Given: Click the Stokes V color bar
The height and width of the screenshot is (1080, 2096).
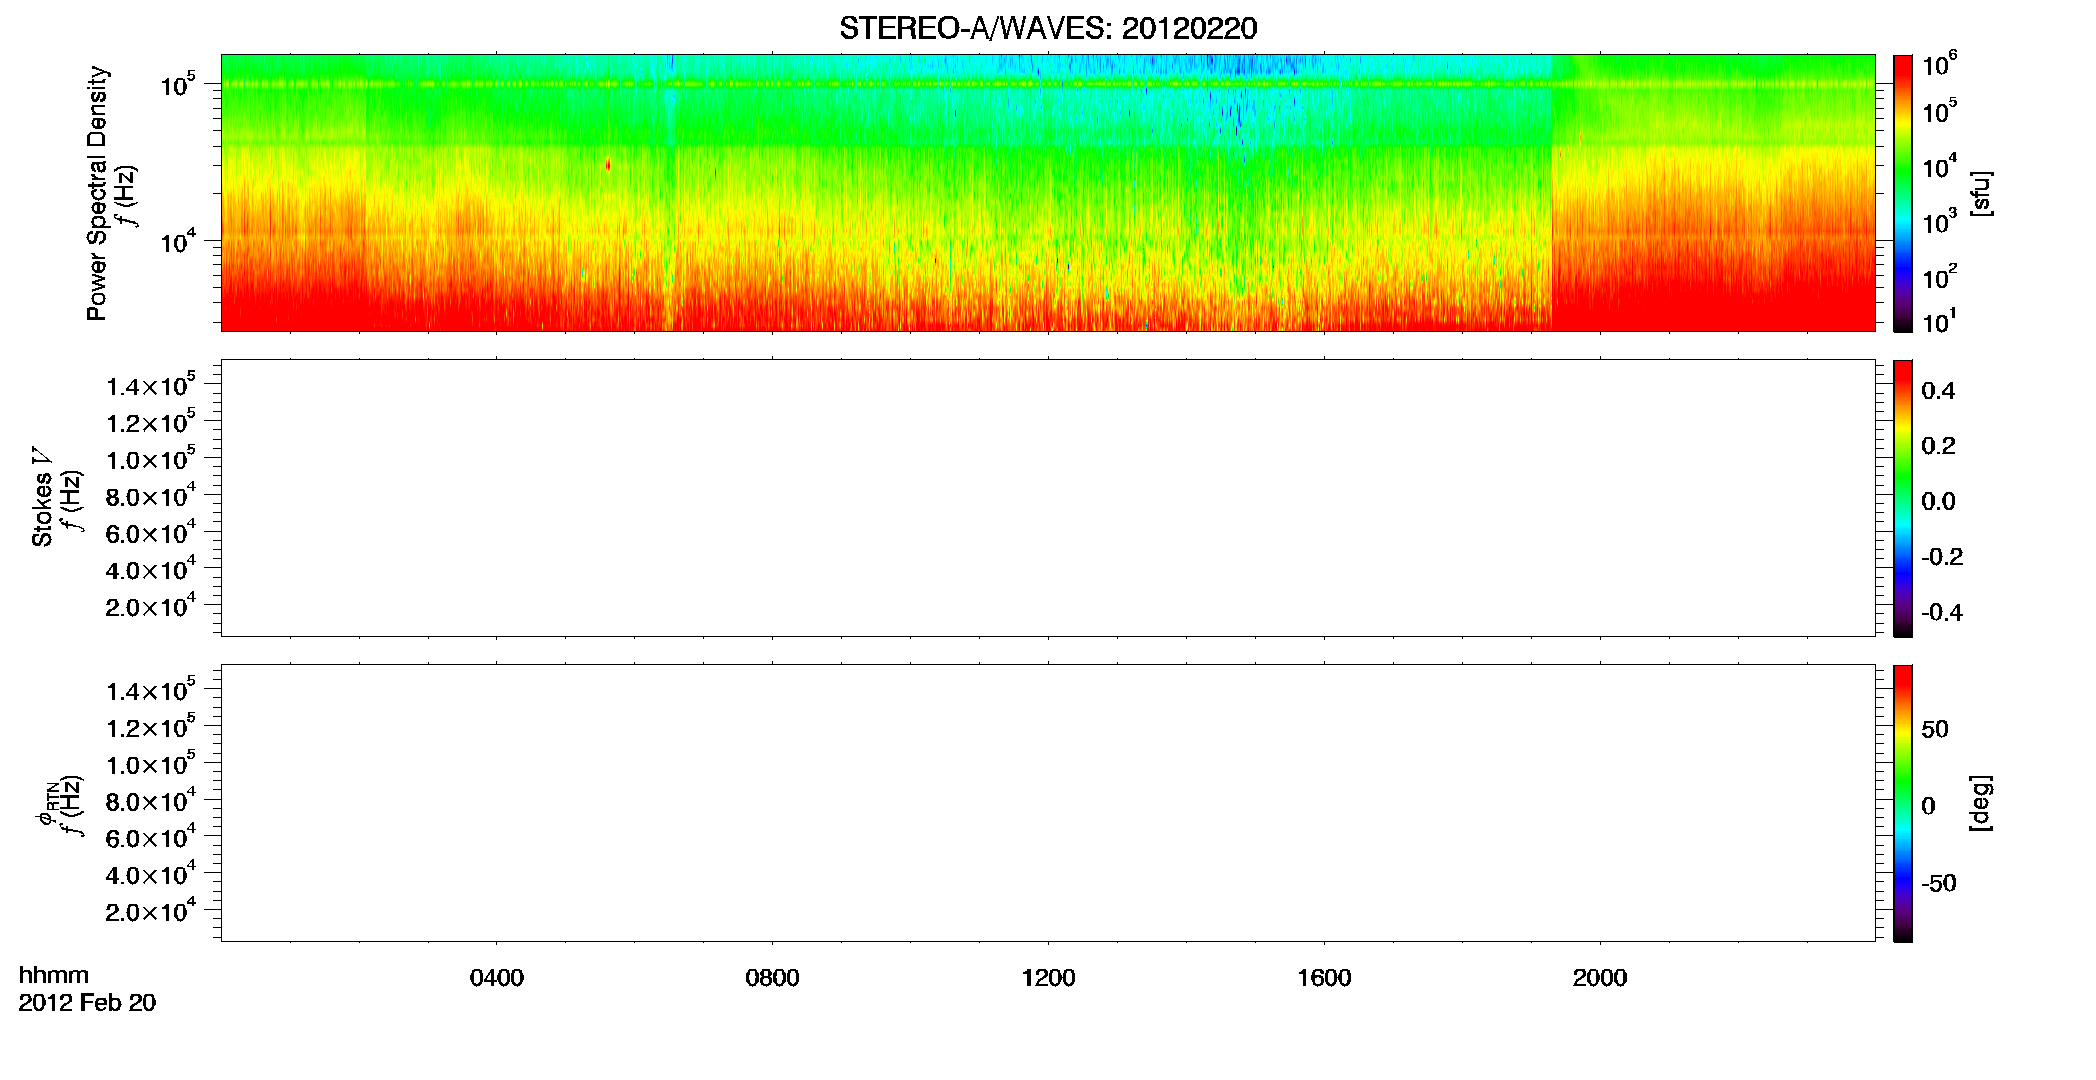Looking at the screenshot, I should [1903, 498].
